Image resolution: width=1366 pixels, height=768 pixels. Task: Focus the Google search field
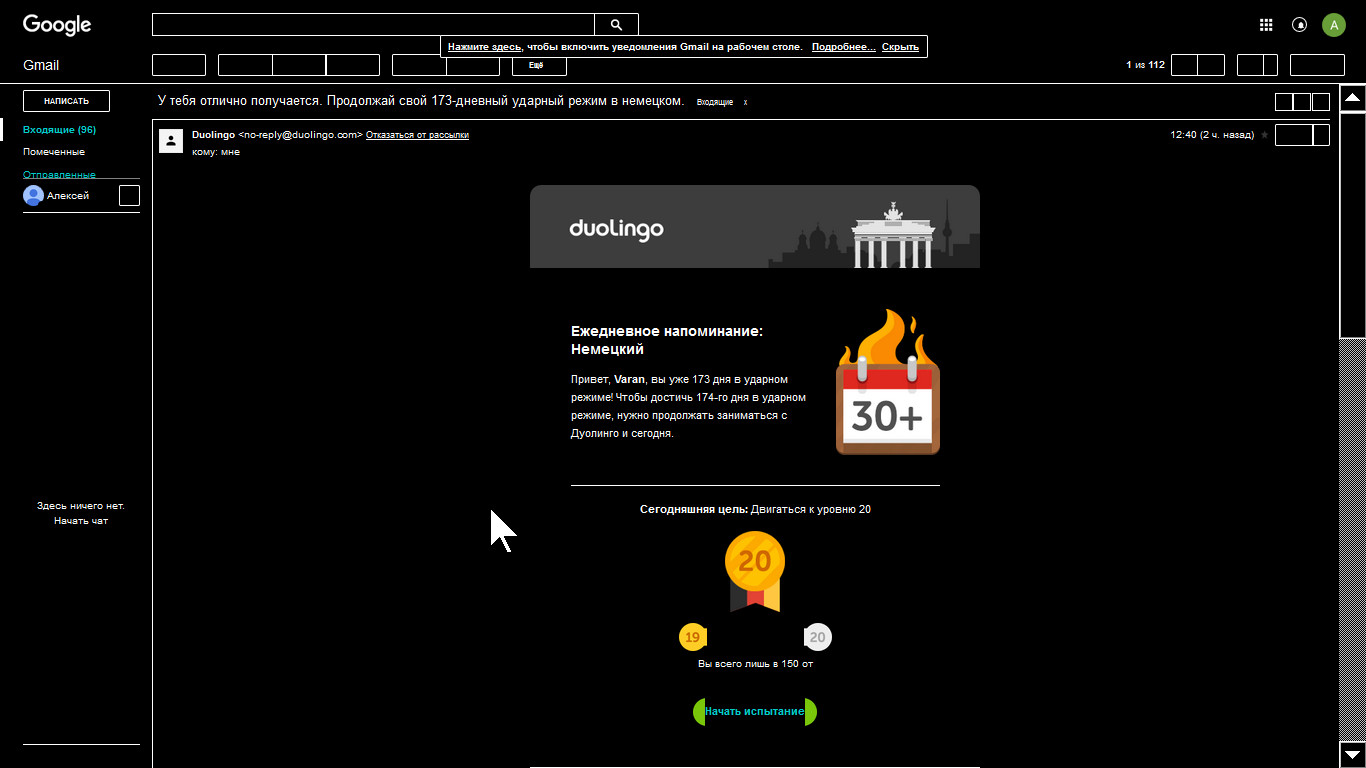373,25
